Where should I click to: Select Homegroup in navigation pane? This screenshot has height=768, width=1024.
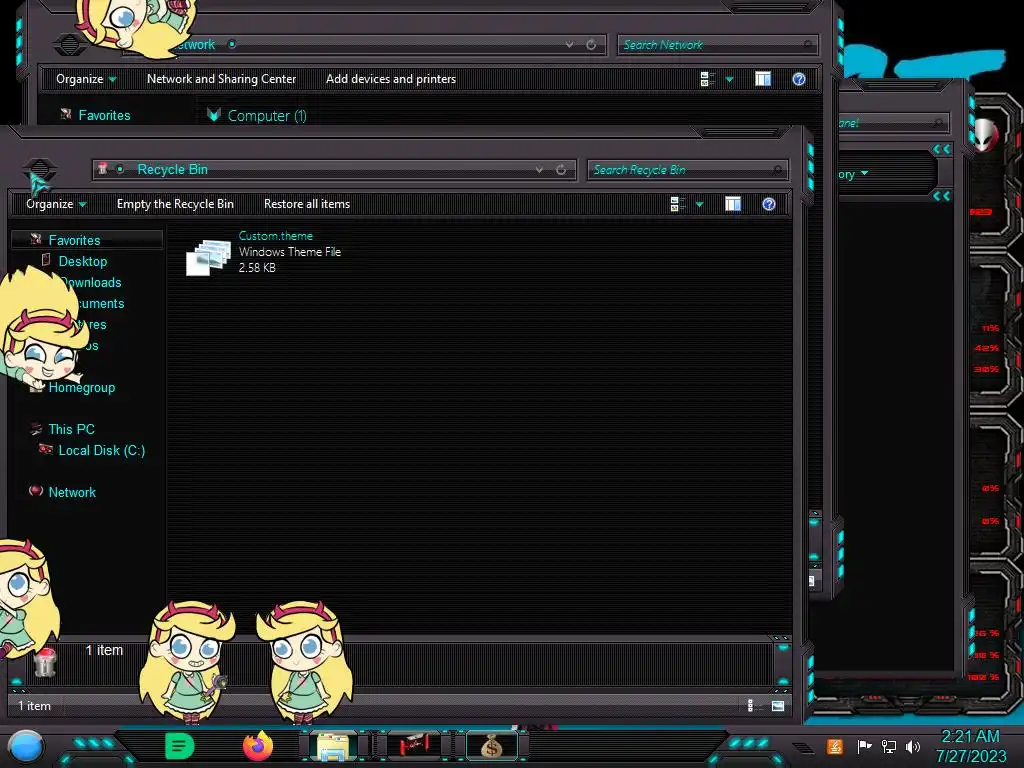pos(82,387)
